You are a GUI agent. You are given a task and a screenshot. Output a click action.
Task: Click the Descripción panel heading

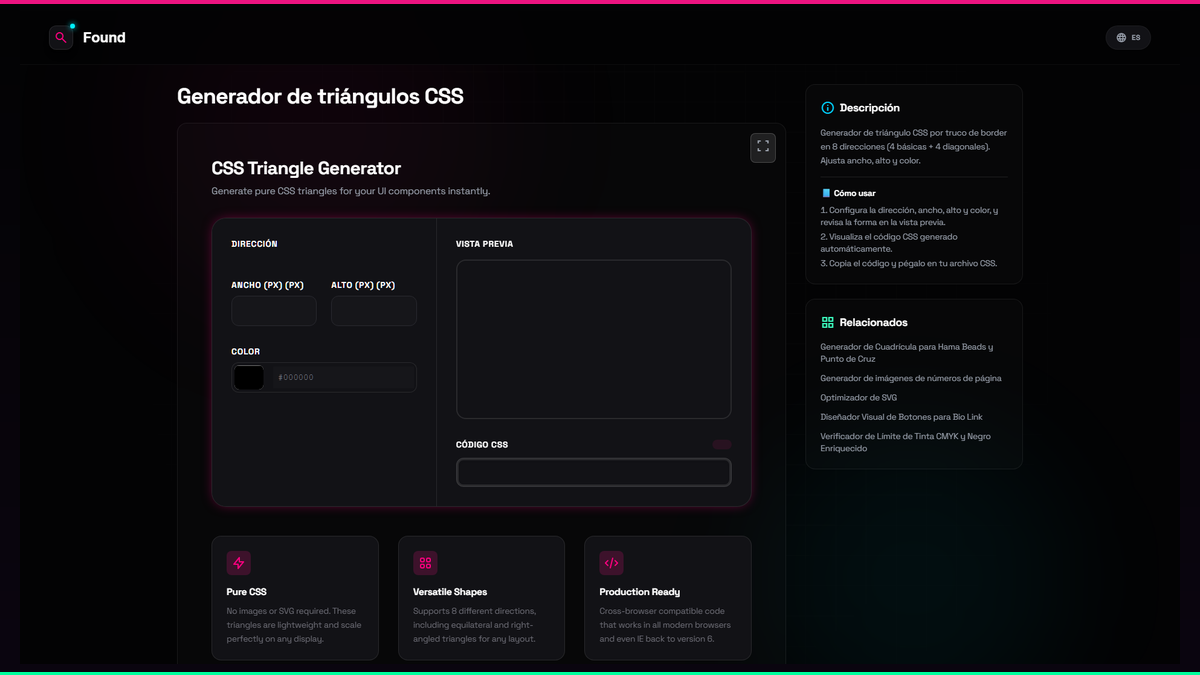pyautogui.click(x=869, y=108)
